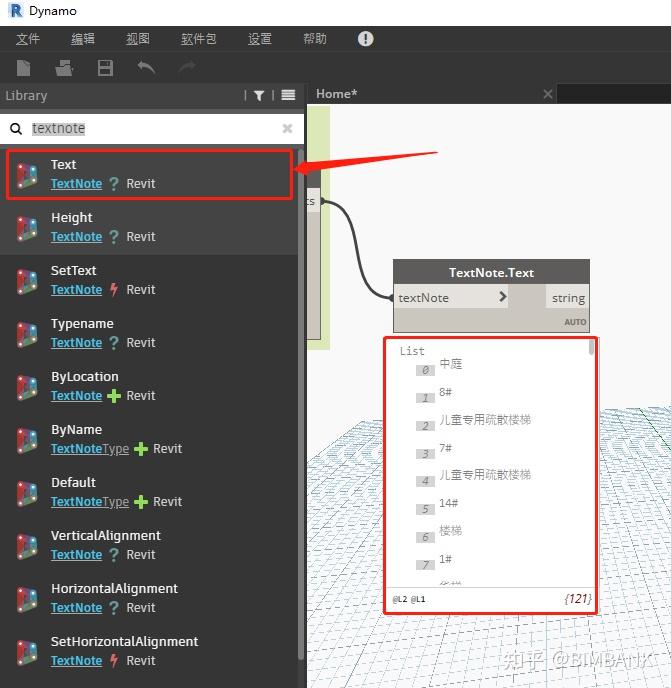Select the TextNote.Text node title bar

pos(492,272)
